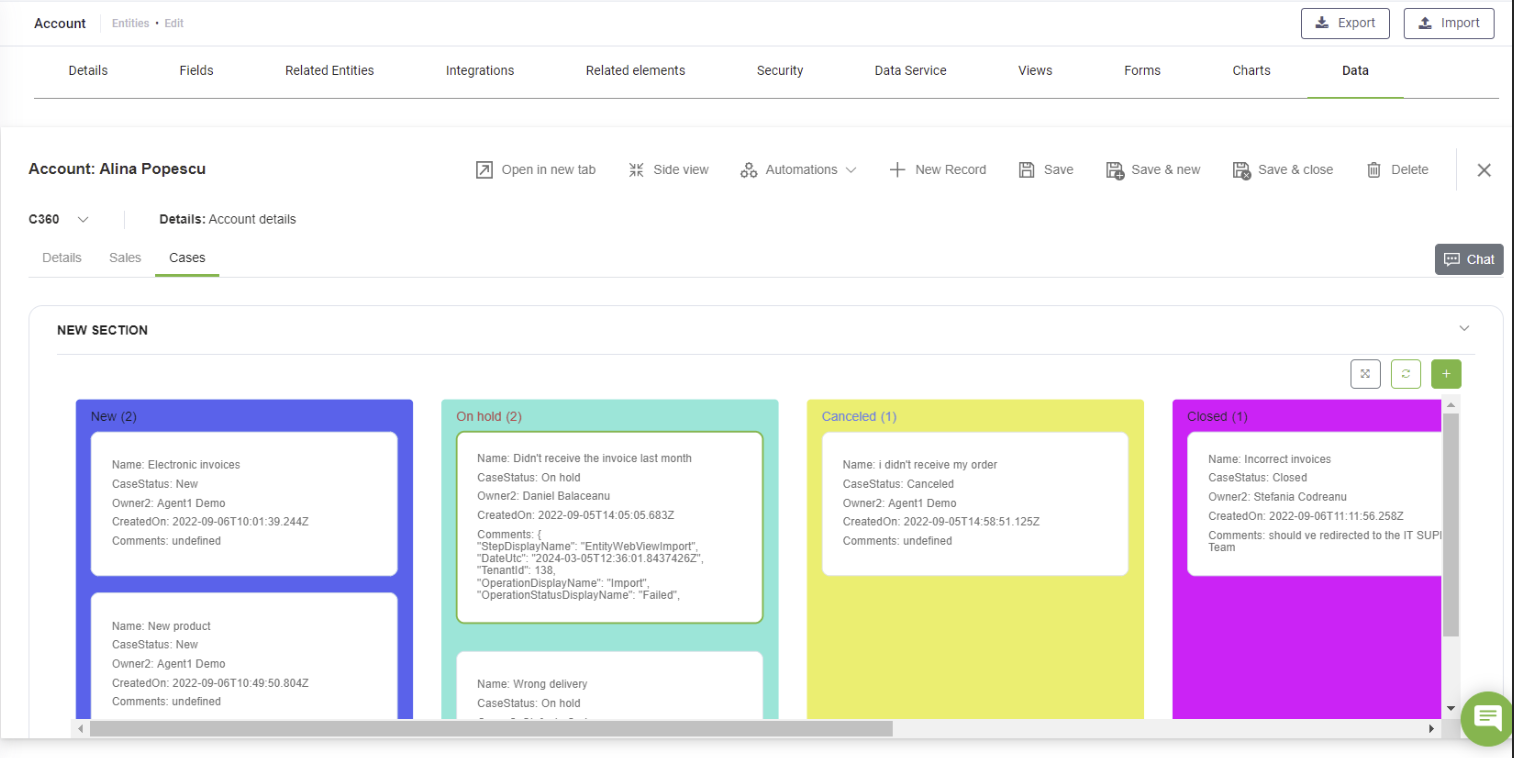Open the Automations dropdown

pos(799,170)
